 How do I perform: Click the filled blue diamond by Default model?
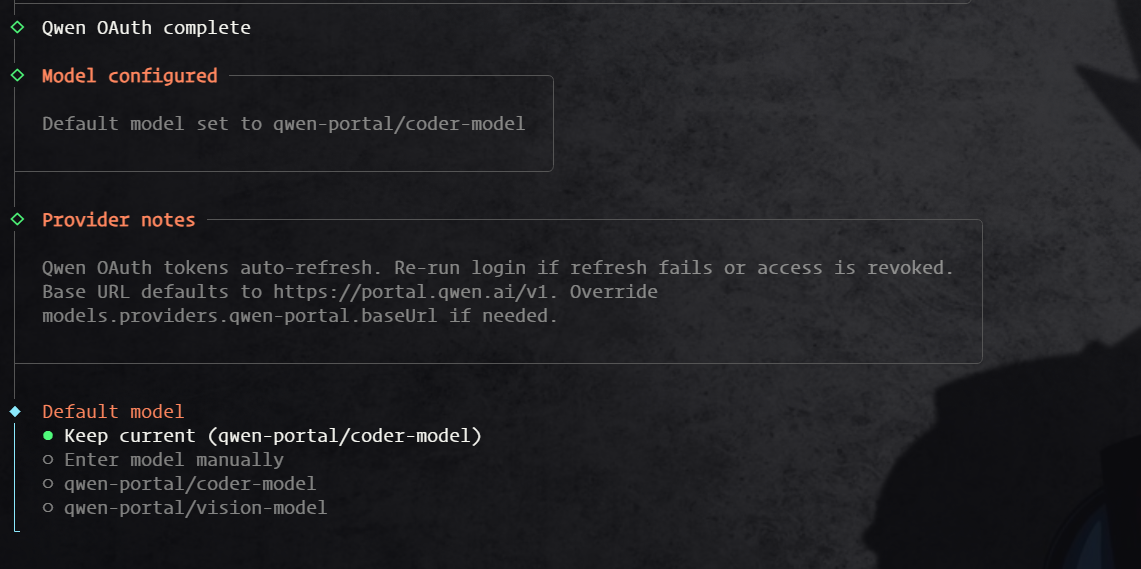point(15,412)
